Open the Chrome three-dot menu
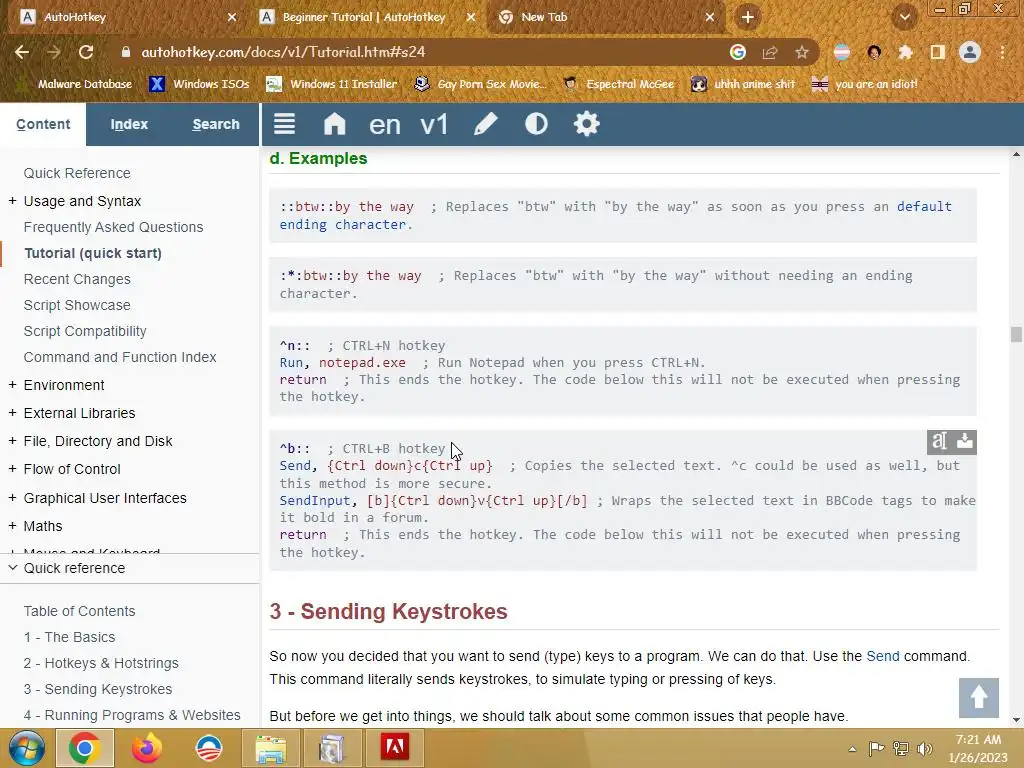The height and width of the screenshot is (768, 1024). [x=1002, y=52]
